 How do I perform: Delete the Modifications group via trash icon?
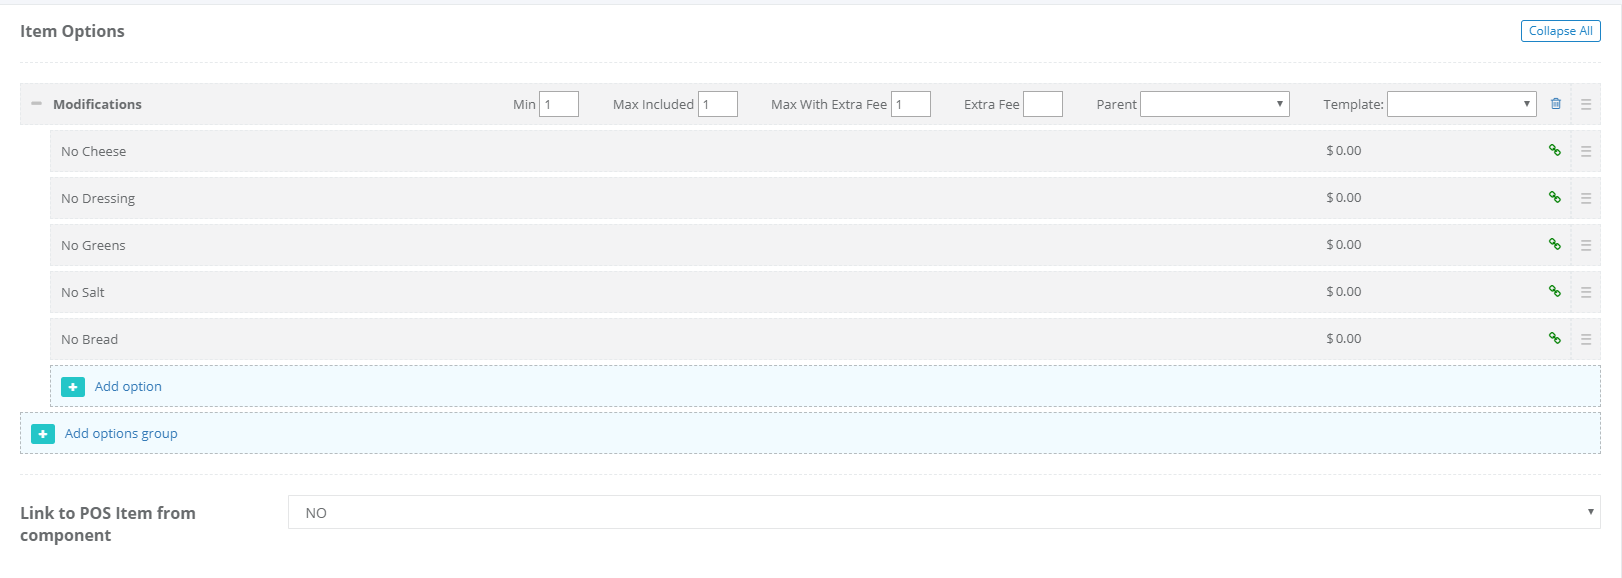1555,104
